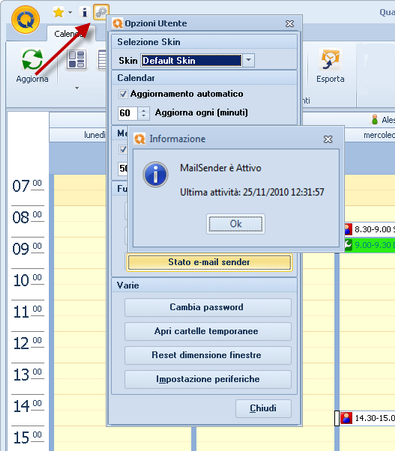Click the person icon on 14.30 appointment

(347, 418)
